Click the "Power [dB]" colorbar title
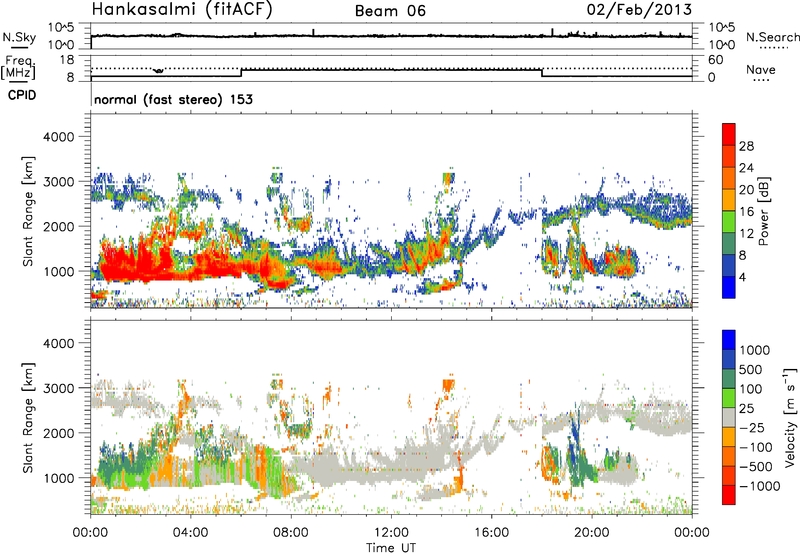Screen dimensions: 800x554 [x=764, y=211]
